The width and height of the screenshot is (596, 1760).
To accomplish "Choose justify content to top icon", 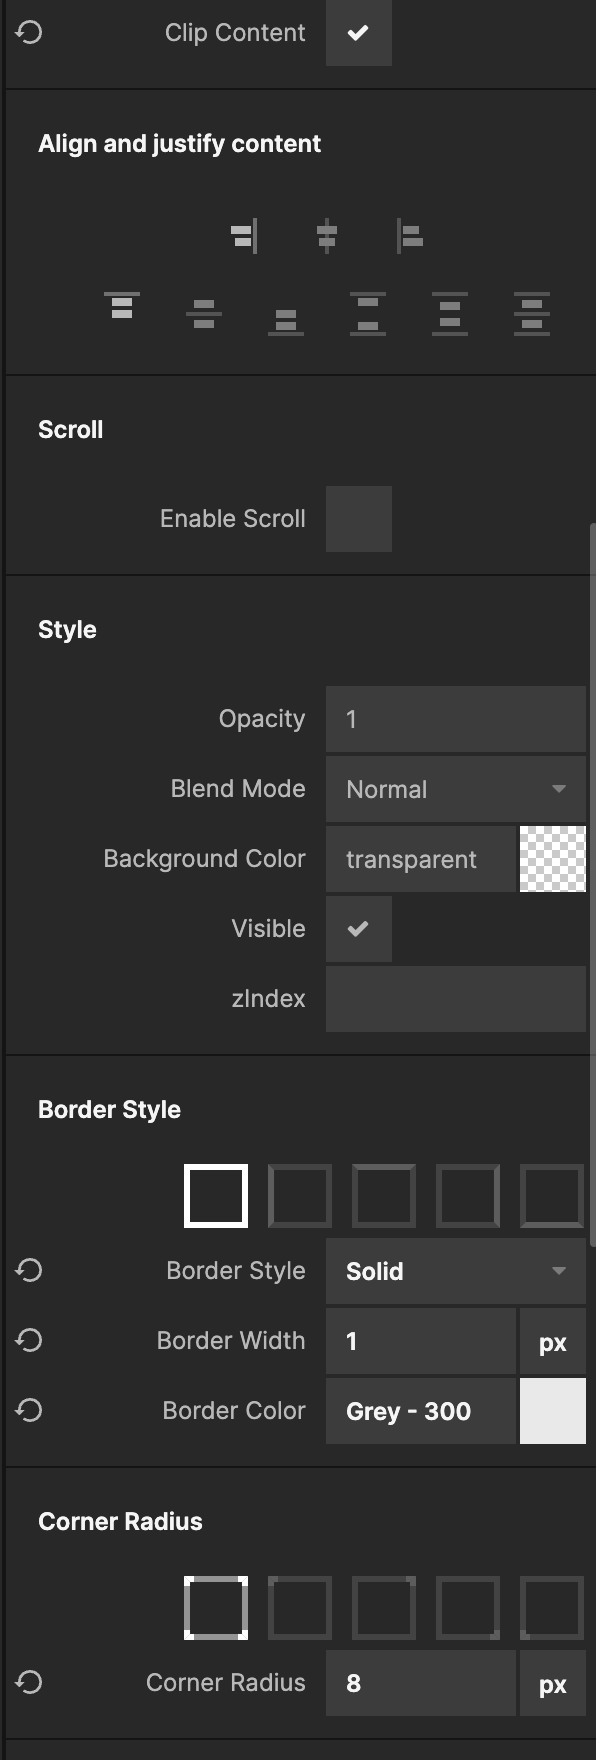I will point(122,306).
